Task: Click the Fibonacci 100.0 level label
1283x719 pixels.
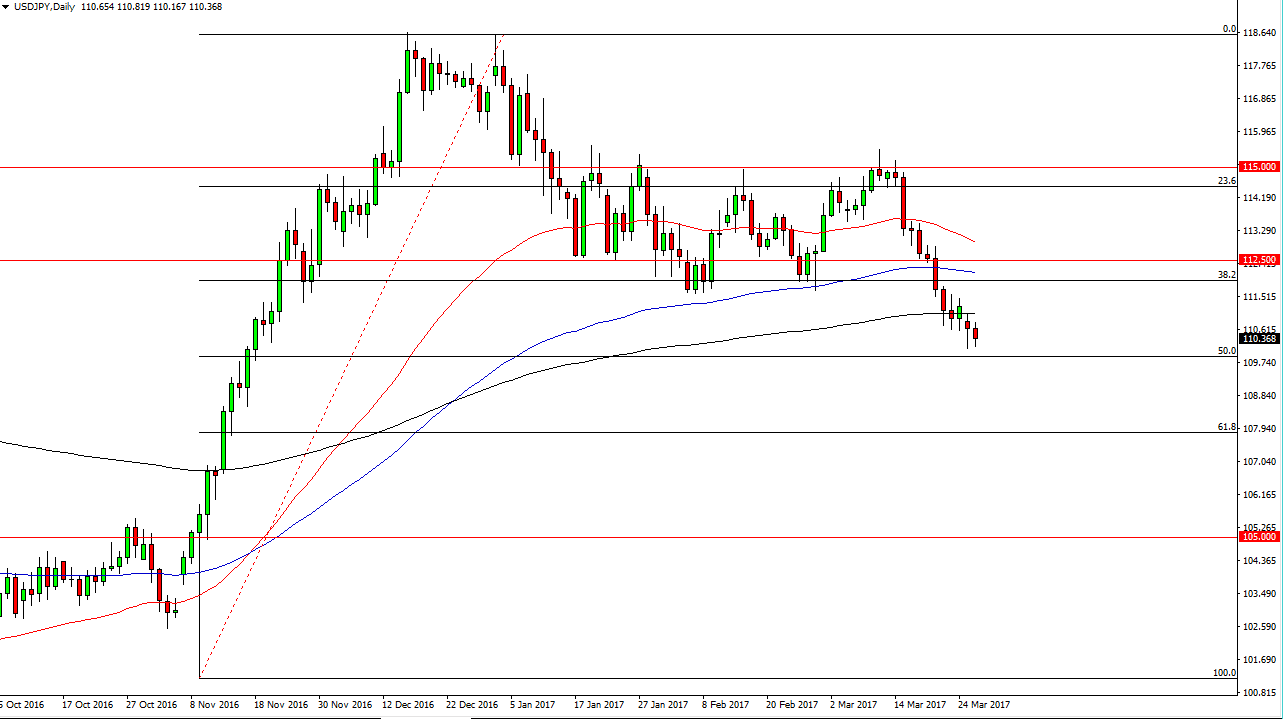Action: tap(1224, 673)
